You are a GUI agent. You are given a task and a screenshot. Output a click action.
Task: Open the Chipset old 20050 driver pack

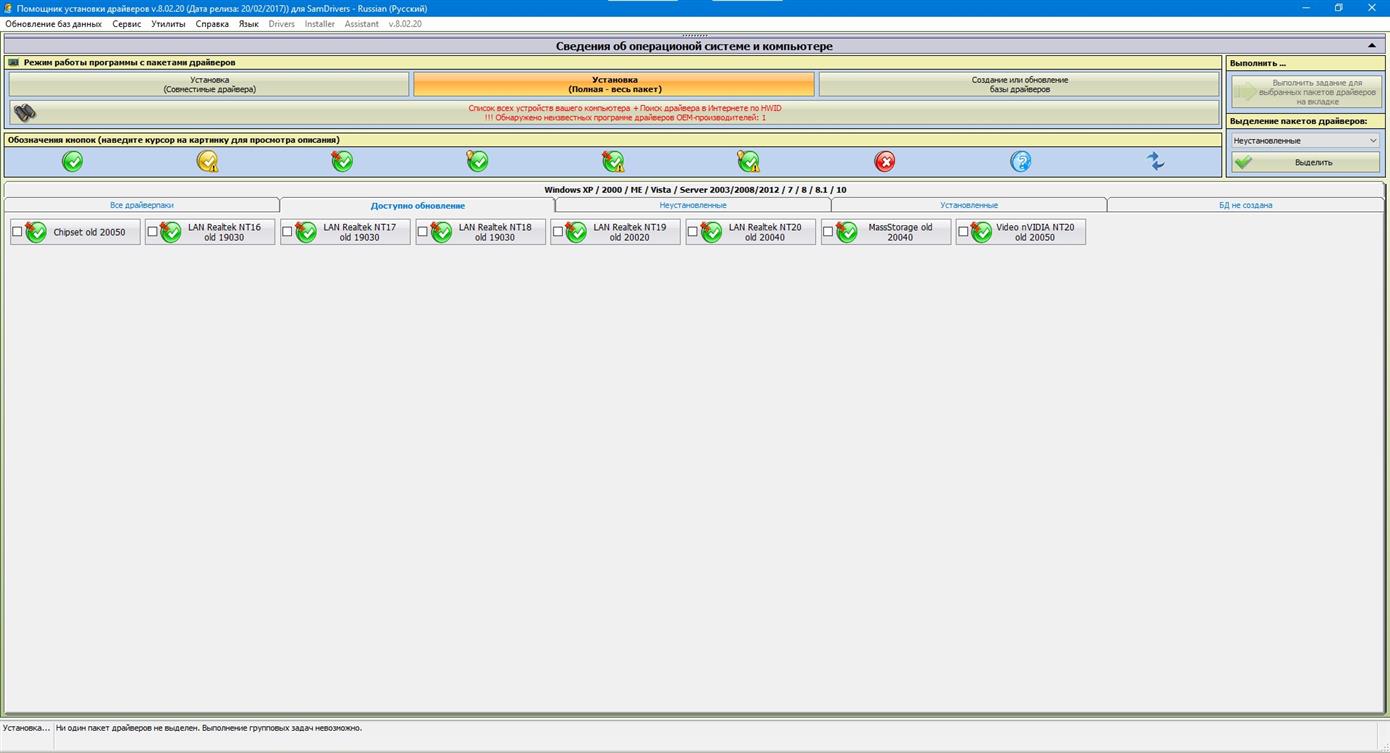click(75, 232)
